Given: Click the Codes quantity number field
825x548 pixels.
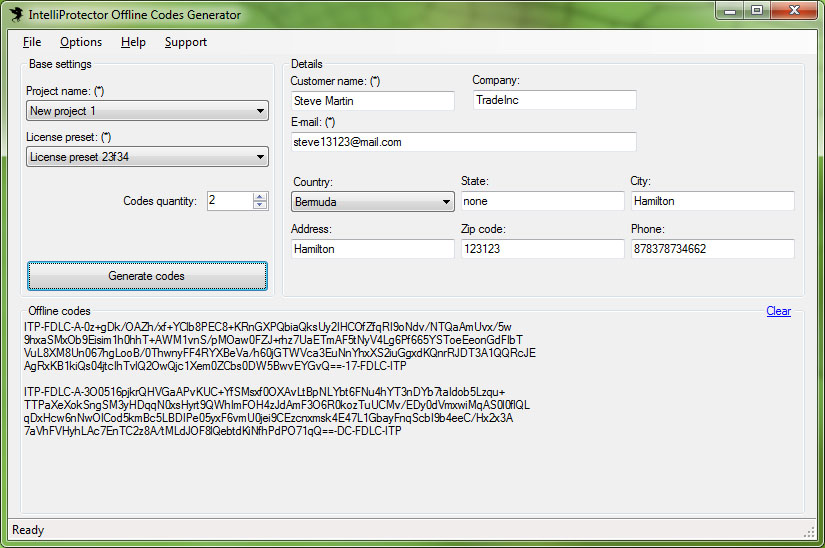Looking at the screenshot, I should (x=230, y=200).
